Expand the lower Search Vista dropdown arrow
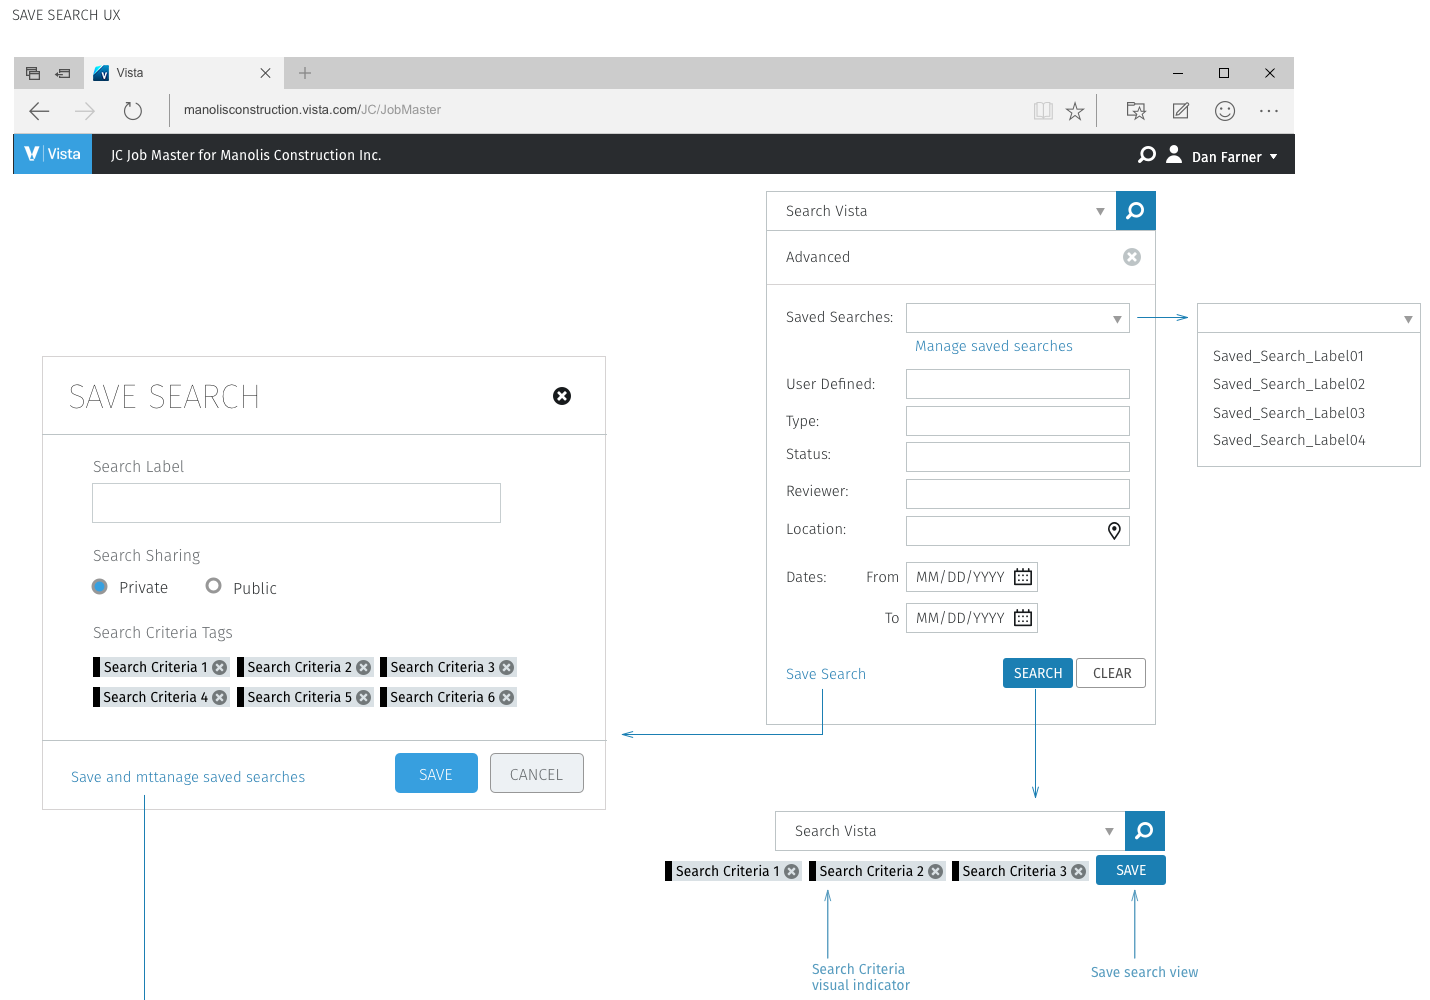 point(1109,832)
